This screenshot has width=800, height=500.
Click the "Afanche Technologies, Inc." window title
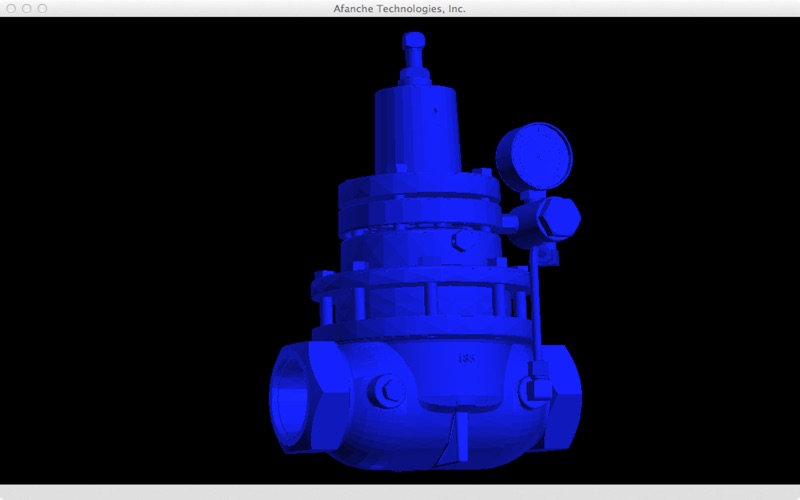400,8
